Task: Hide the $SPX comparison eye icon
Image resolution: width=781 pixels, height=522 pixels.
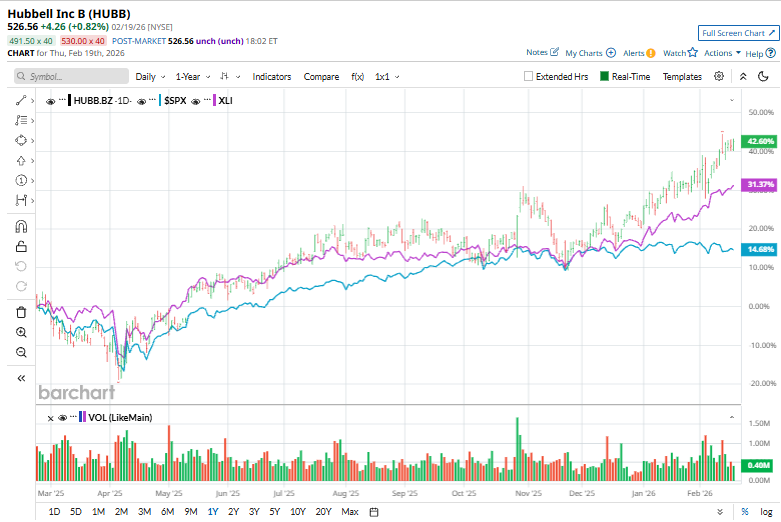Action: [x=141, y=101]
